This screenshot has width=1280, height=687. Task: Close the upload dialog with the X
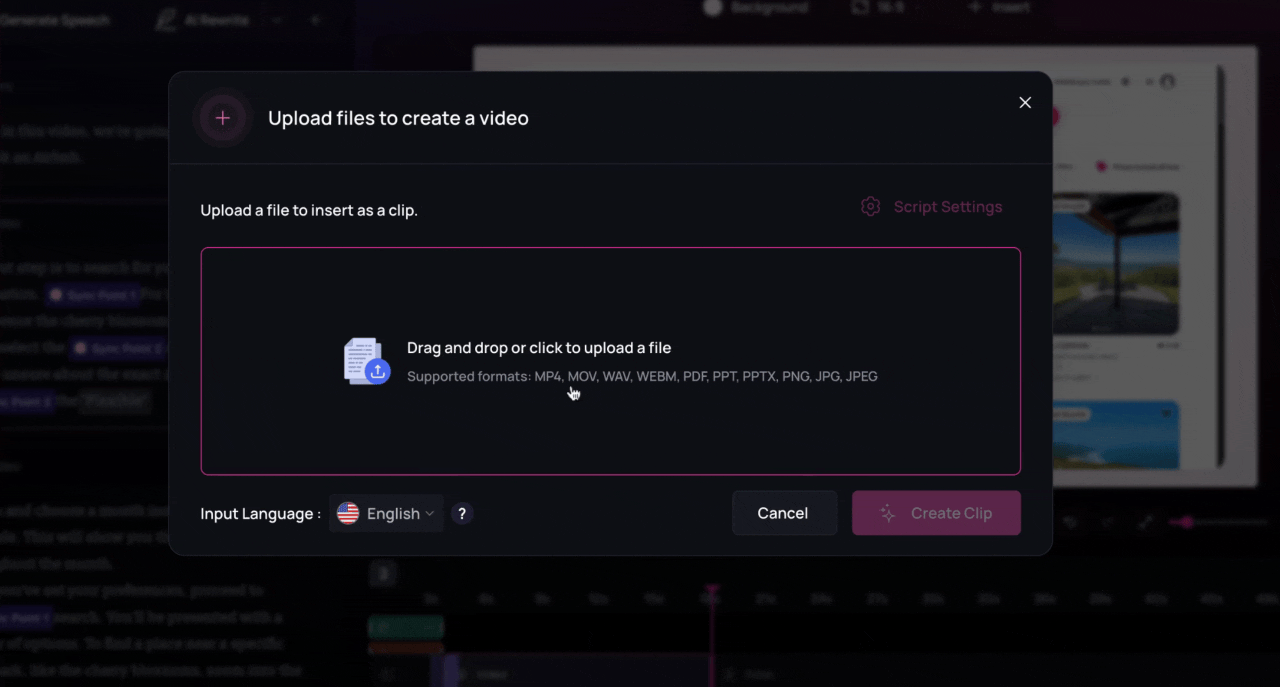tap(1024, 102)
